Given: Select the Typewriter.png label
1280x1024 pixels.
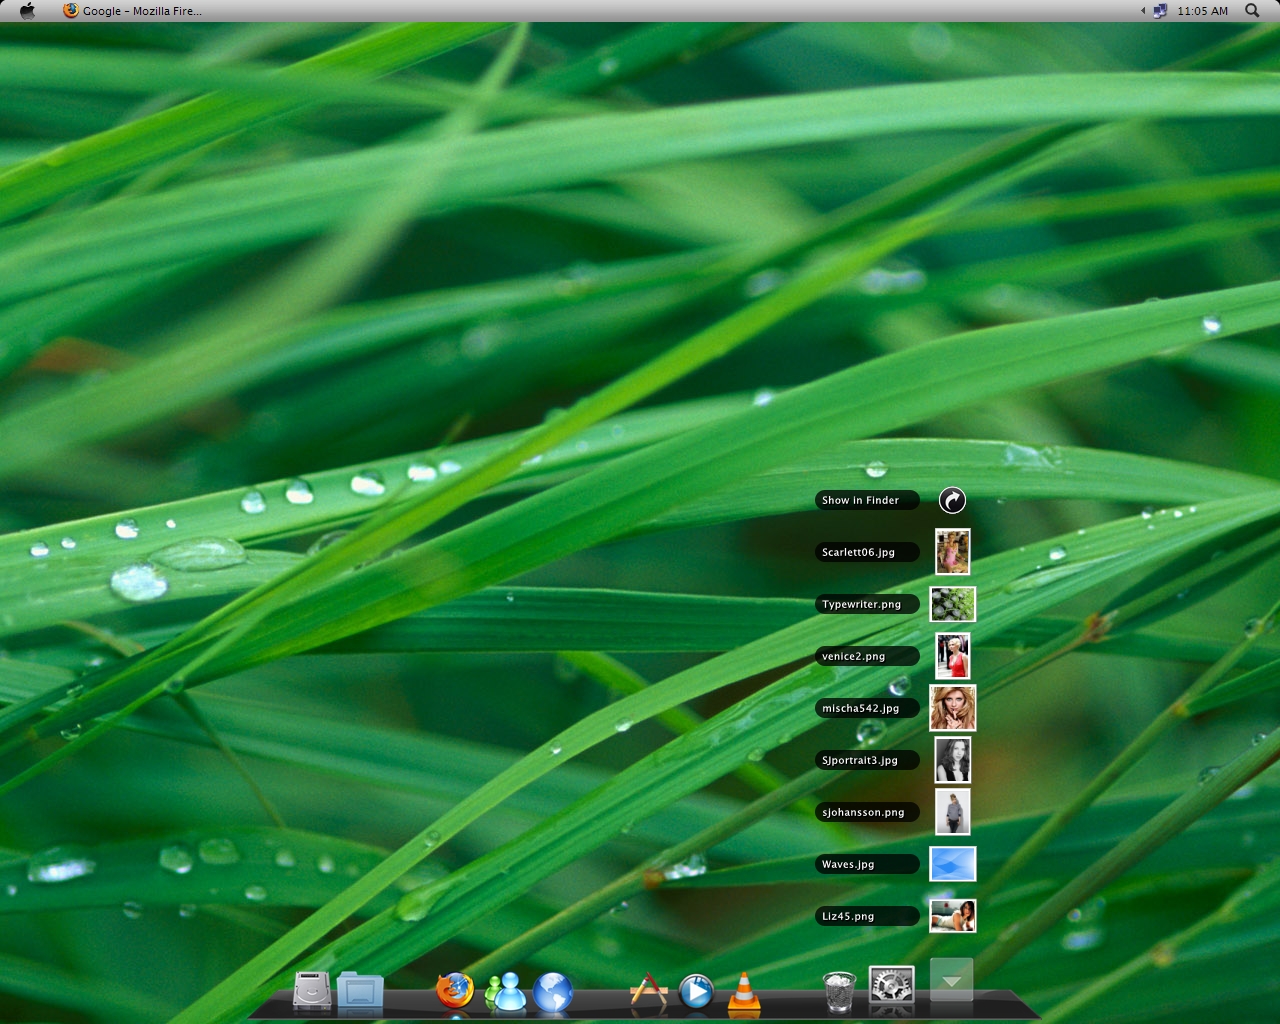Looking at the screenshot, I should [x=867, y=604].
